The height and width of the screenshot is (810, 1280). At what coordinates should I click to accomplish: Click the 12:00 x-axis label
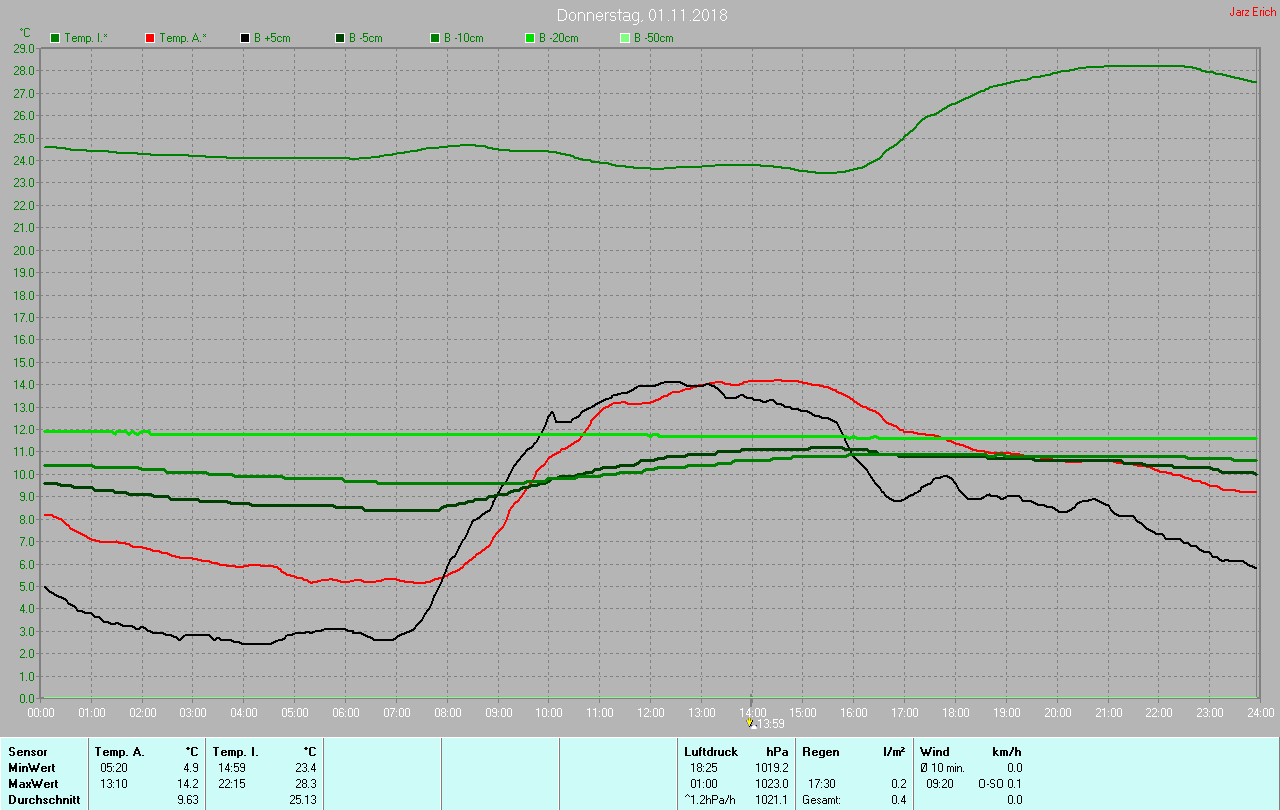click(651, 712)
